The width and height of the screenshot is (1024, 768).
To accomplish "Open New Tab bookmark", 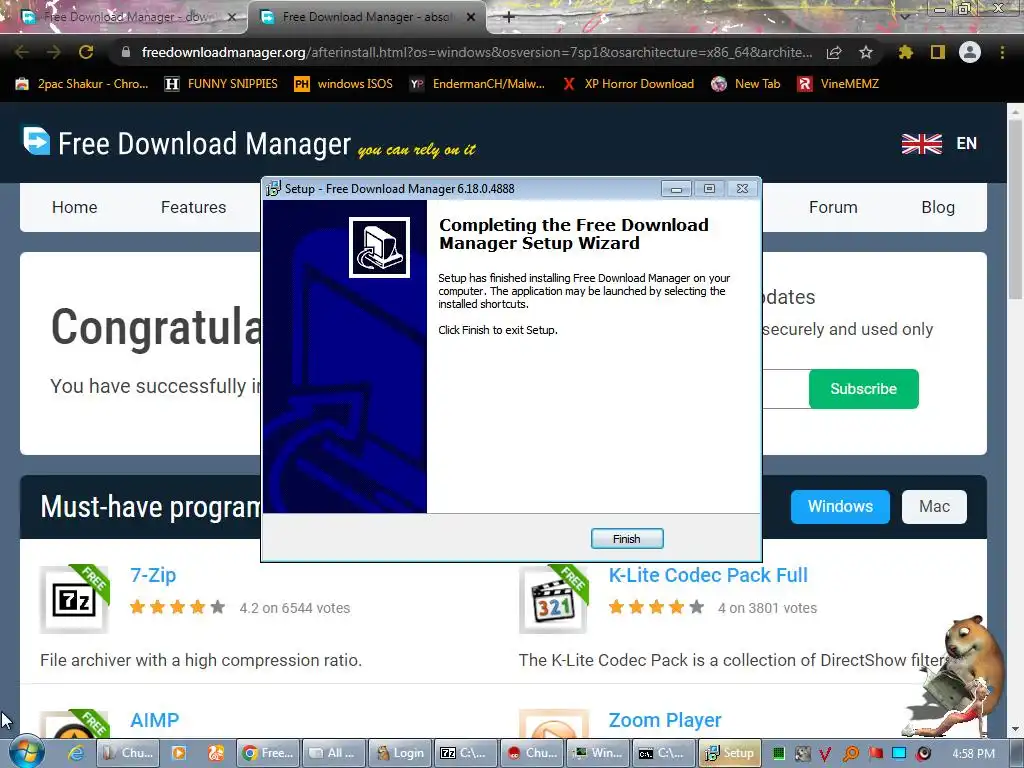I will [746, 84].
